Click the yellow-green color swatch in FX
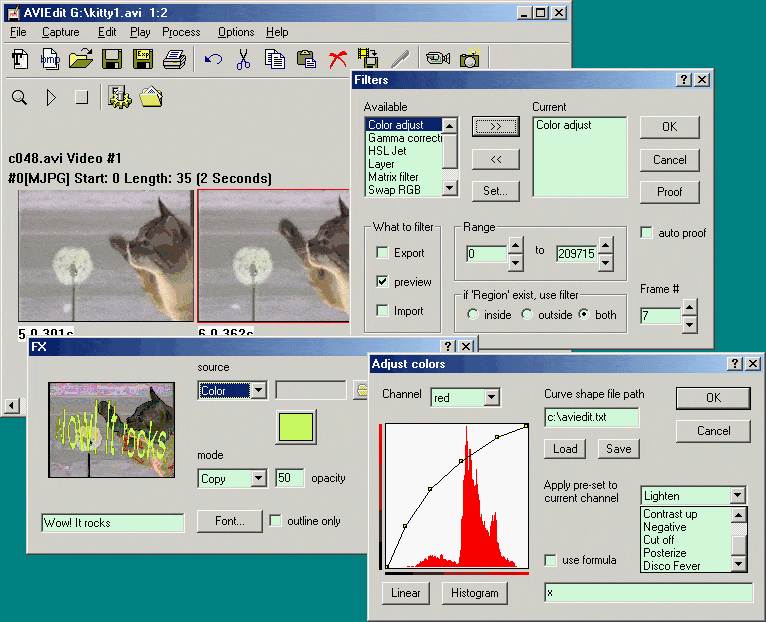This screenshot has width=766, height=622. (x=296, y=427)
